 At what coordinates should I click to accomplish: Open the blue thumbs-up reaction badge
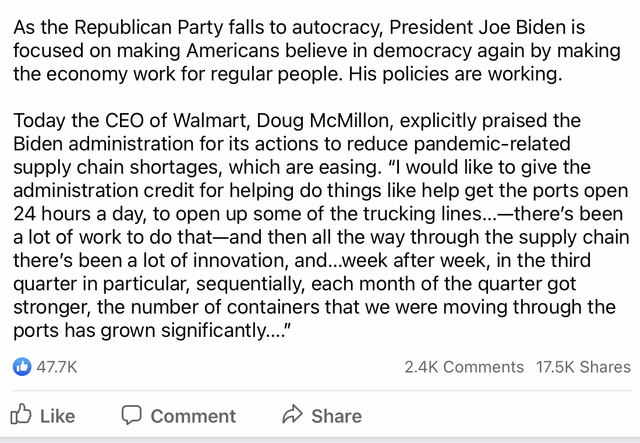tap(22, 366)
